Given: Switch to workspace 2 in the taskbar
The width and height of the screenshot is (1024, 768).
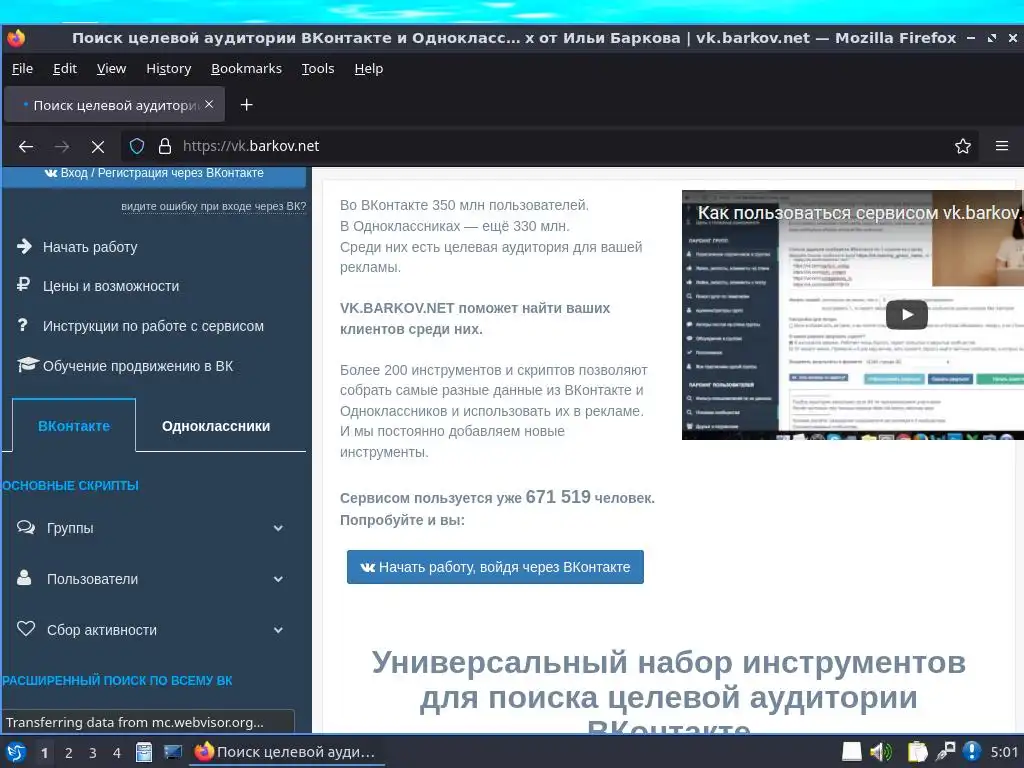Looking at the screenshot, I should tap(69, 753).
